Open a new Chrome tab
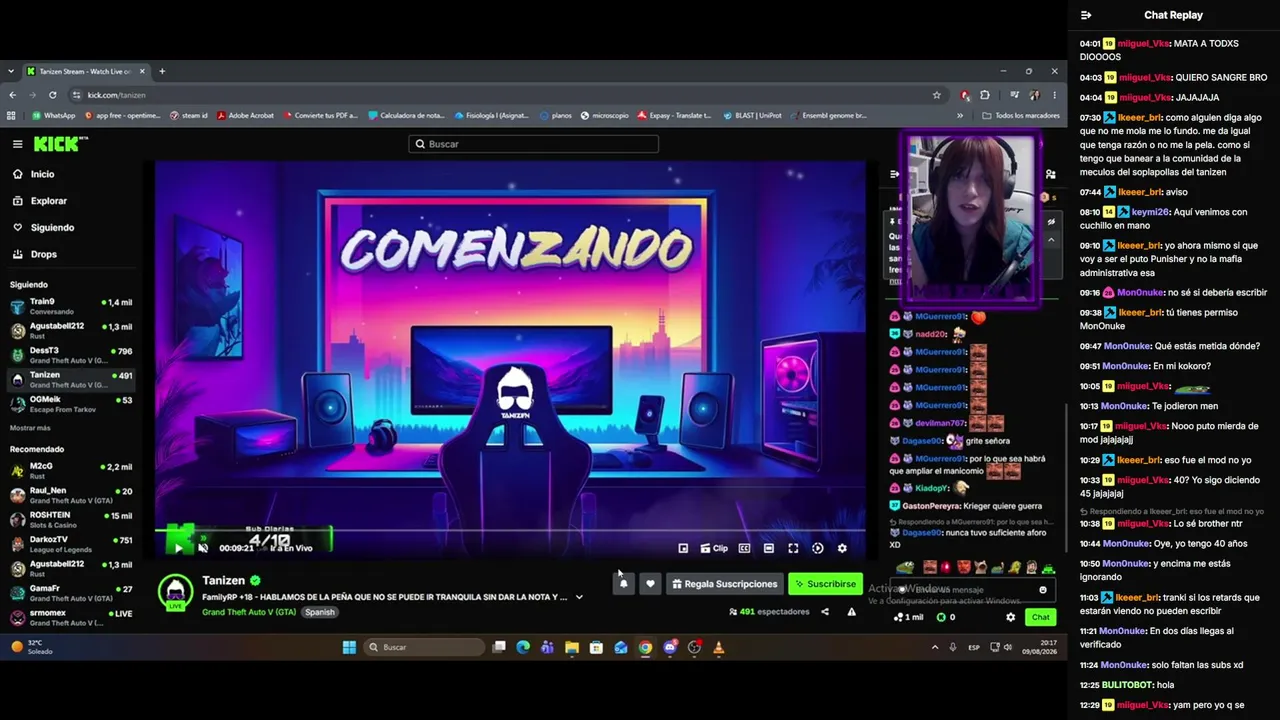The height and width of the screenshot is (720, 1280). click(x=162, y=71)
